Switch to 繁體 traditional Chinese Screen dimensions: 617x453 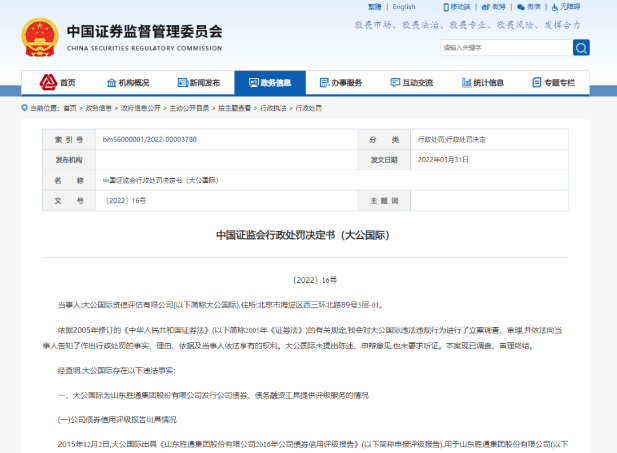[375, 7]
